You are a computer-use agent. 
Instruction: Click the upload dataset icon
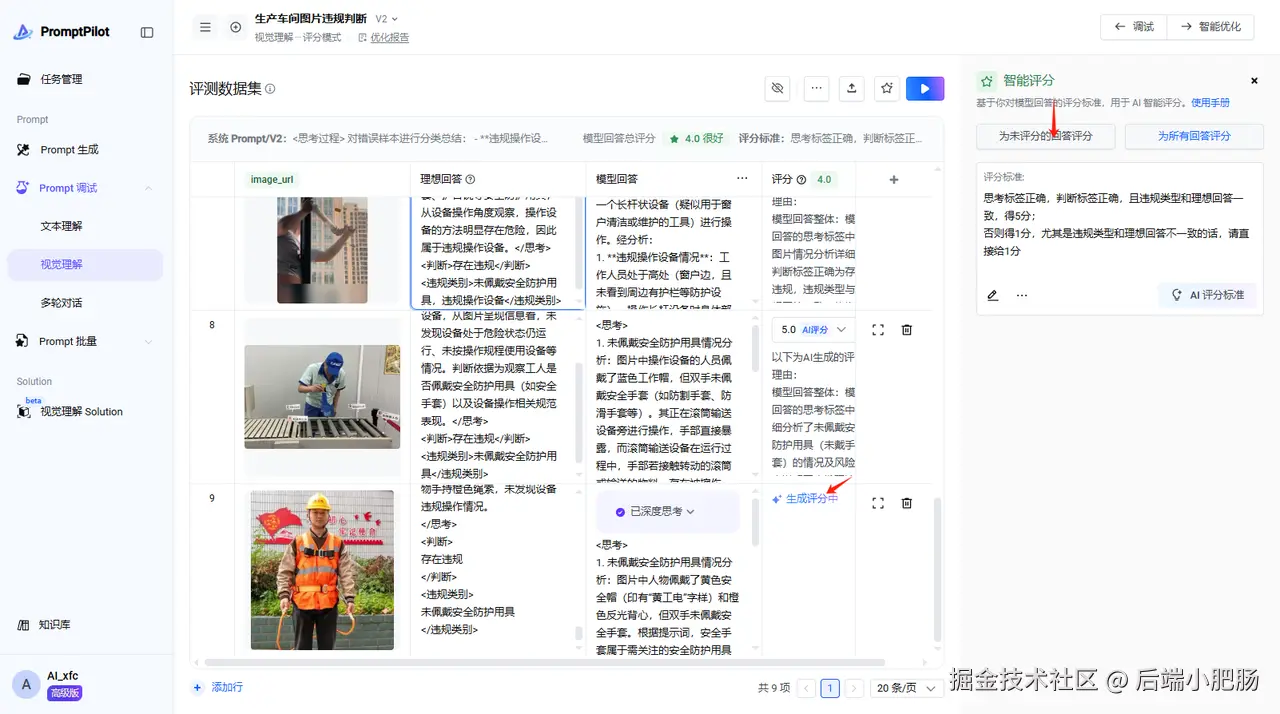point(851,88)
